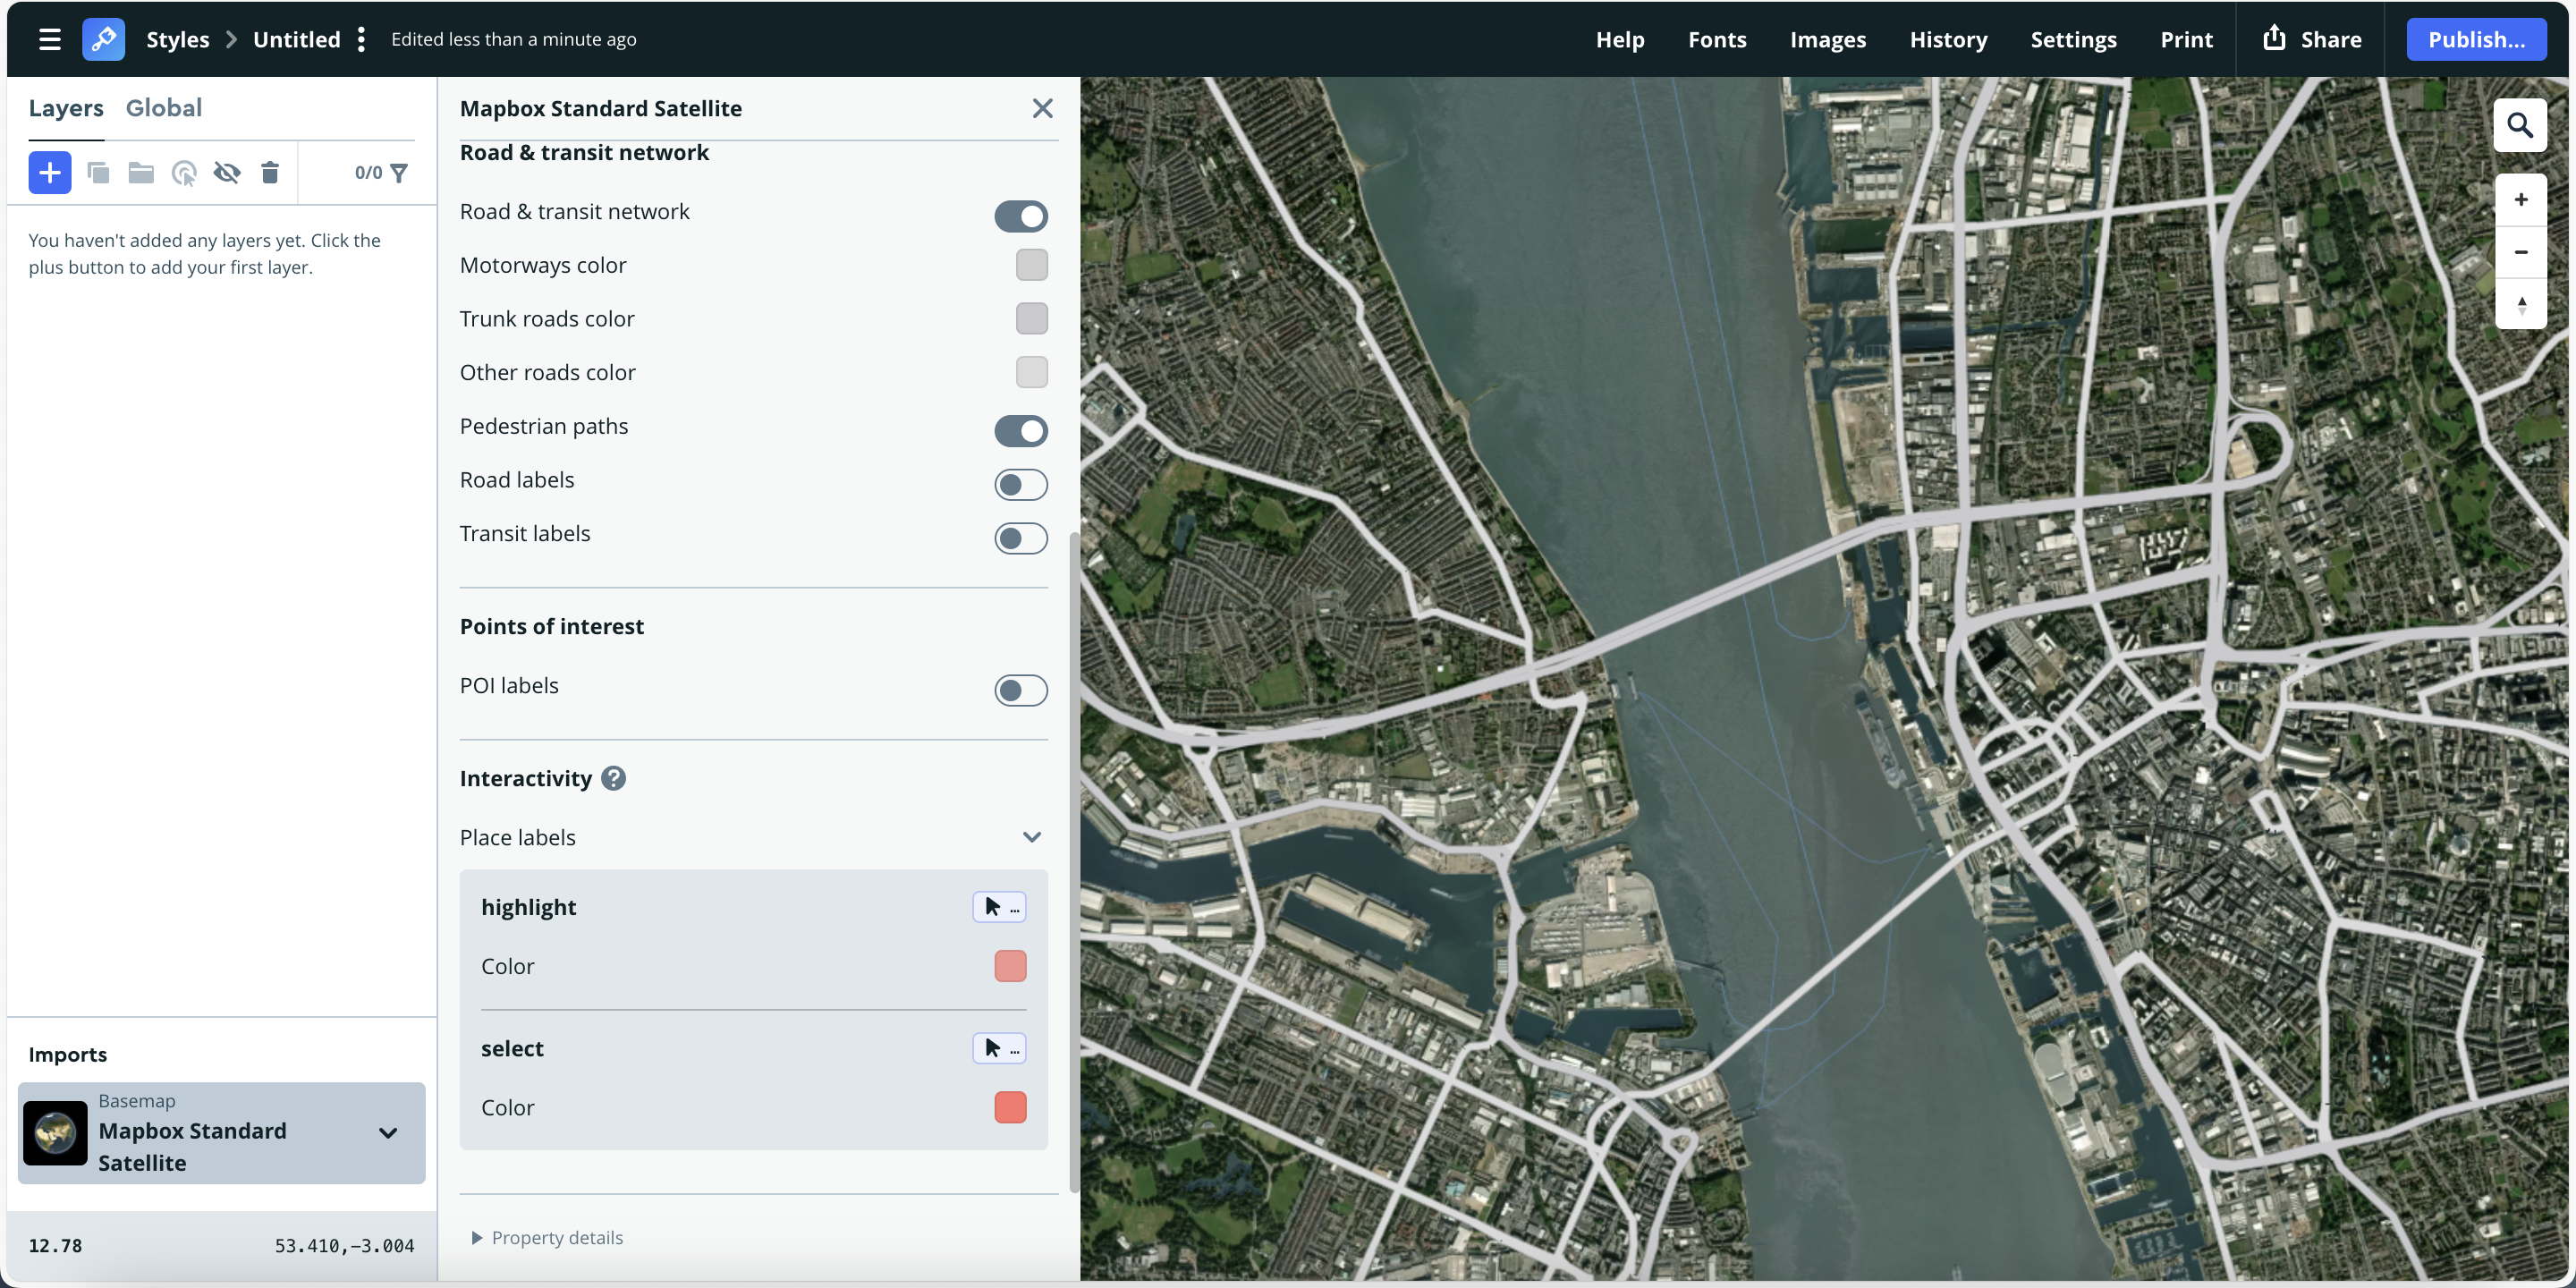Edit the highlight Color swatch
The height and width of the screenshot is (1288, 2576).
pos(1009,966)
